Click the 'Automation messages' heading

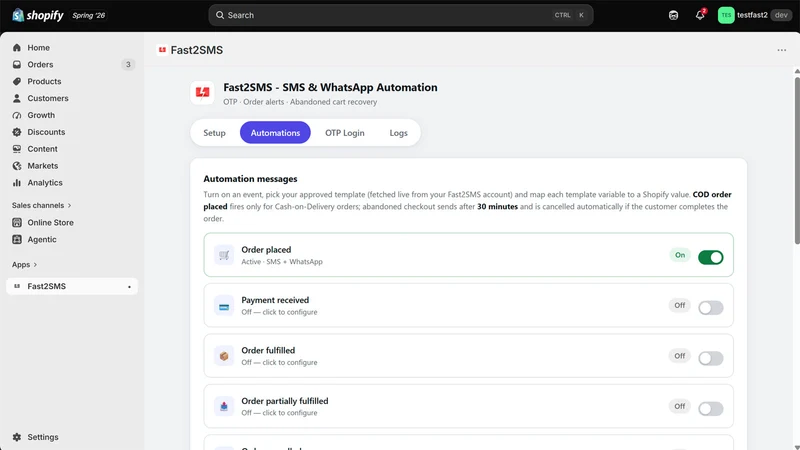click(250, 179)
